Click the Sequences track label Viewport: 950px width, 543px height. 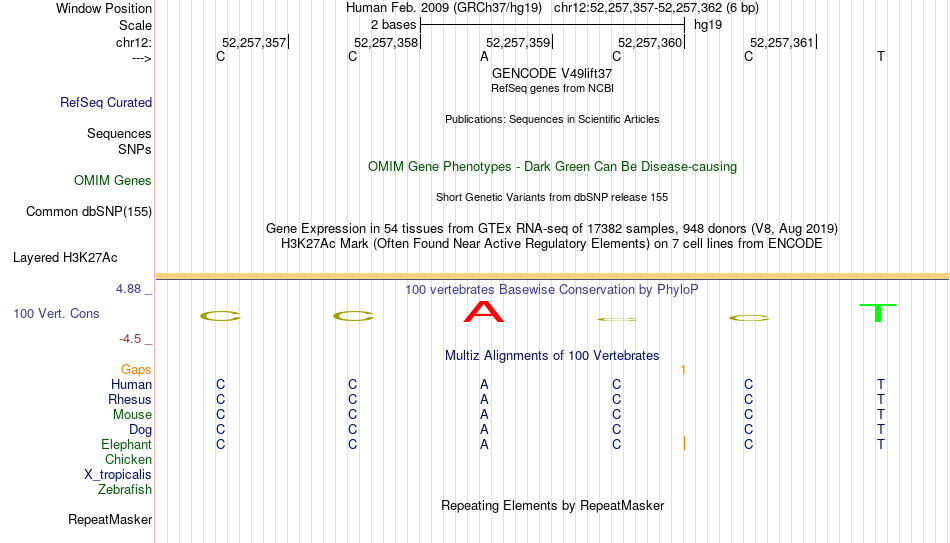click(x=119, y=133)
